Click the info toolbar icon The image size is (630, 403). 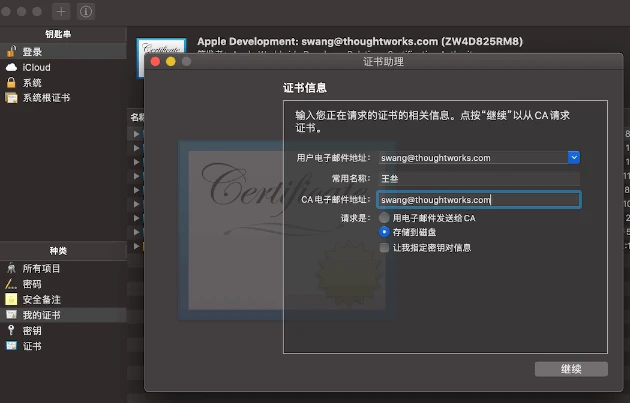click(x=86, y=11)
